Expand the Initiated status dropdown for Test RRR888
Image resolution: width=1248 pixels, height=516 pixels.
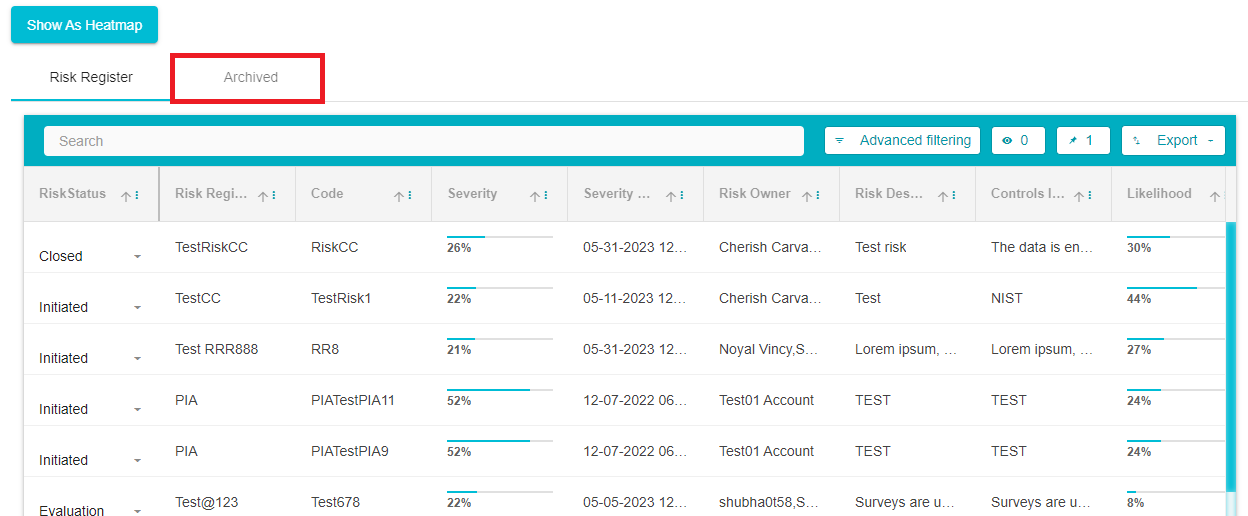[x=137, y=359]
